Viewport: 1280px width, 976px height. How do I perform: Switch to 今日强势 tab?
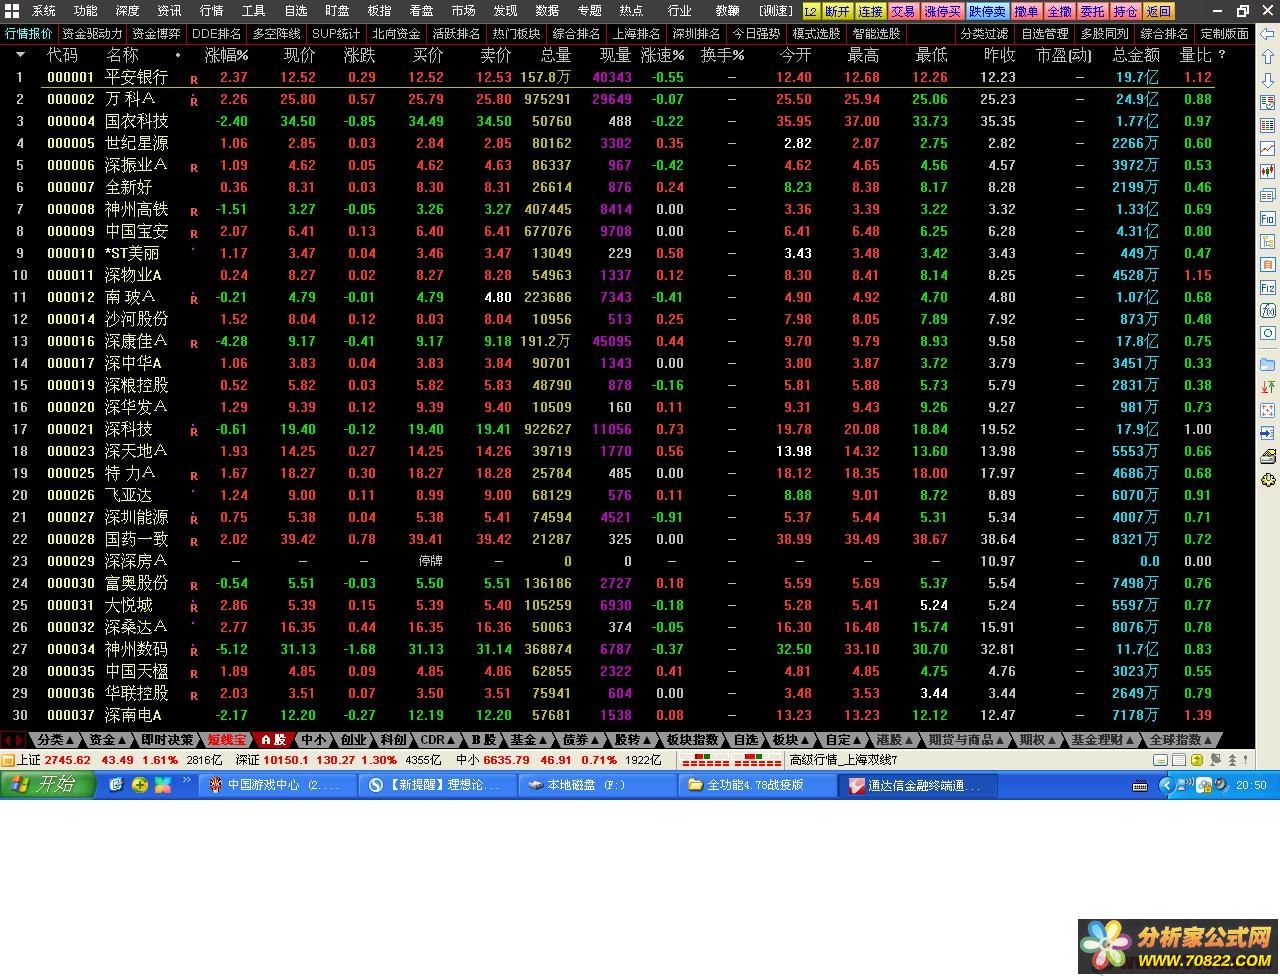(x=756, y=33)
